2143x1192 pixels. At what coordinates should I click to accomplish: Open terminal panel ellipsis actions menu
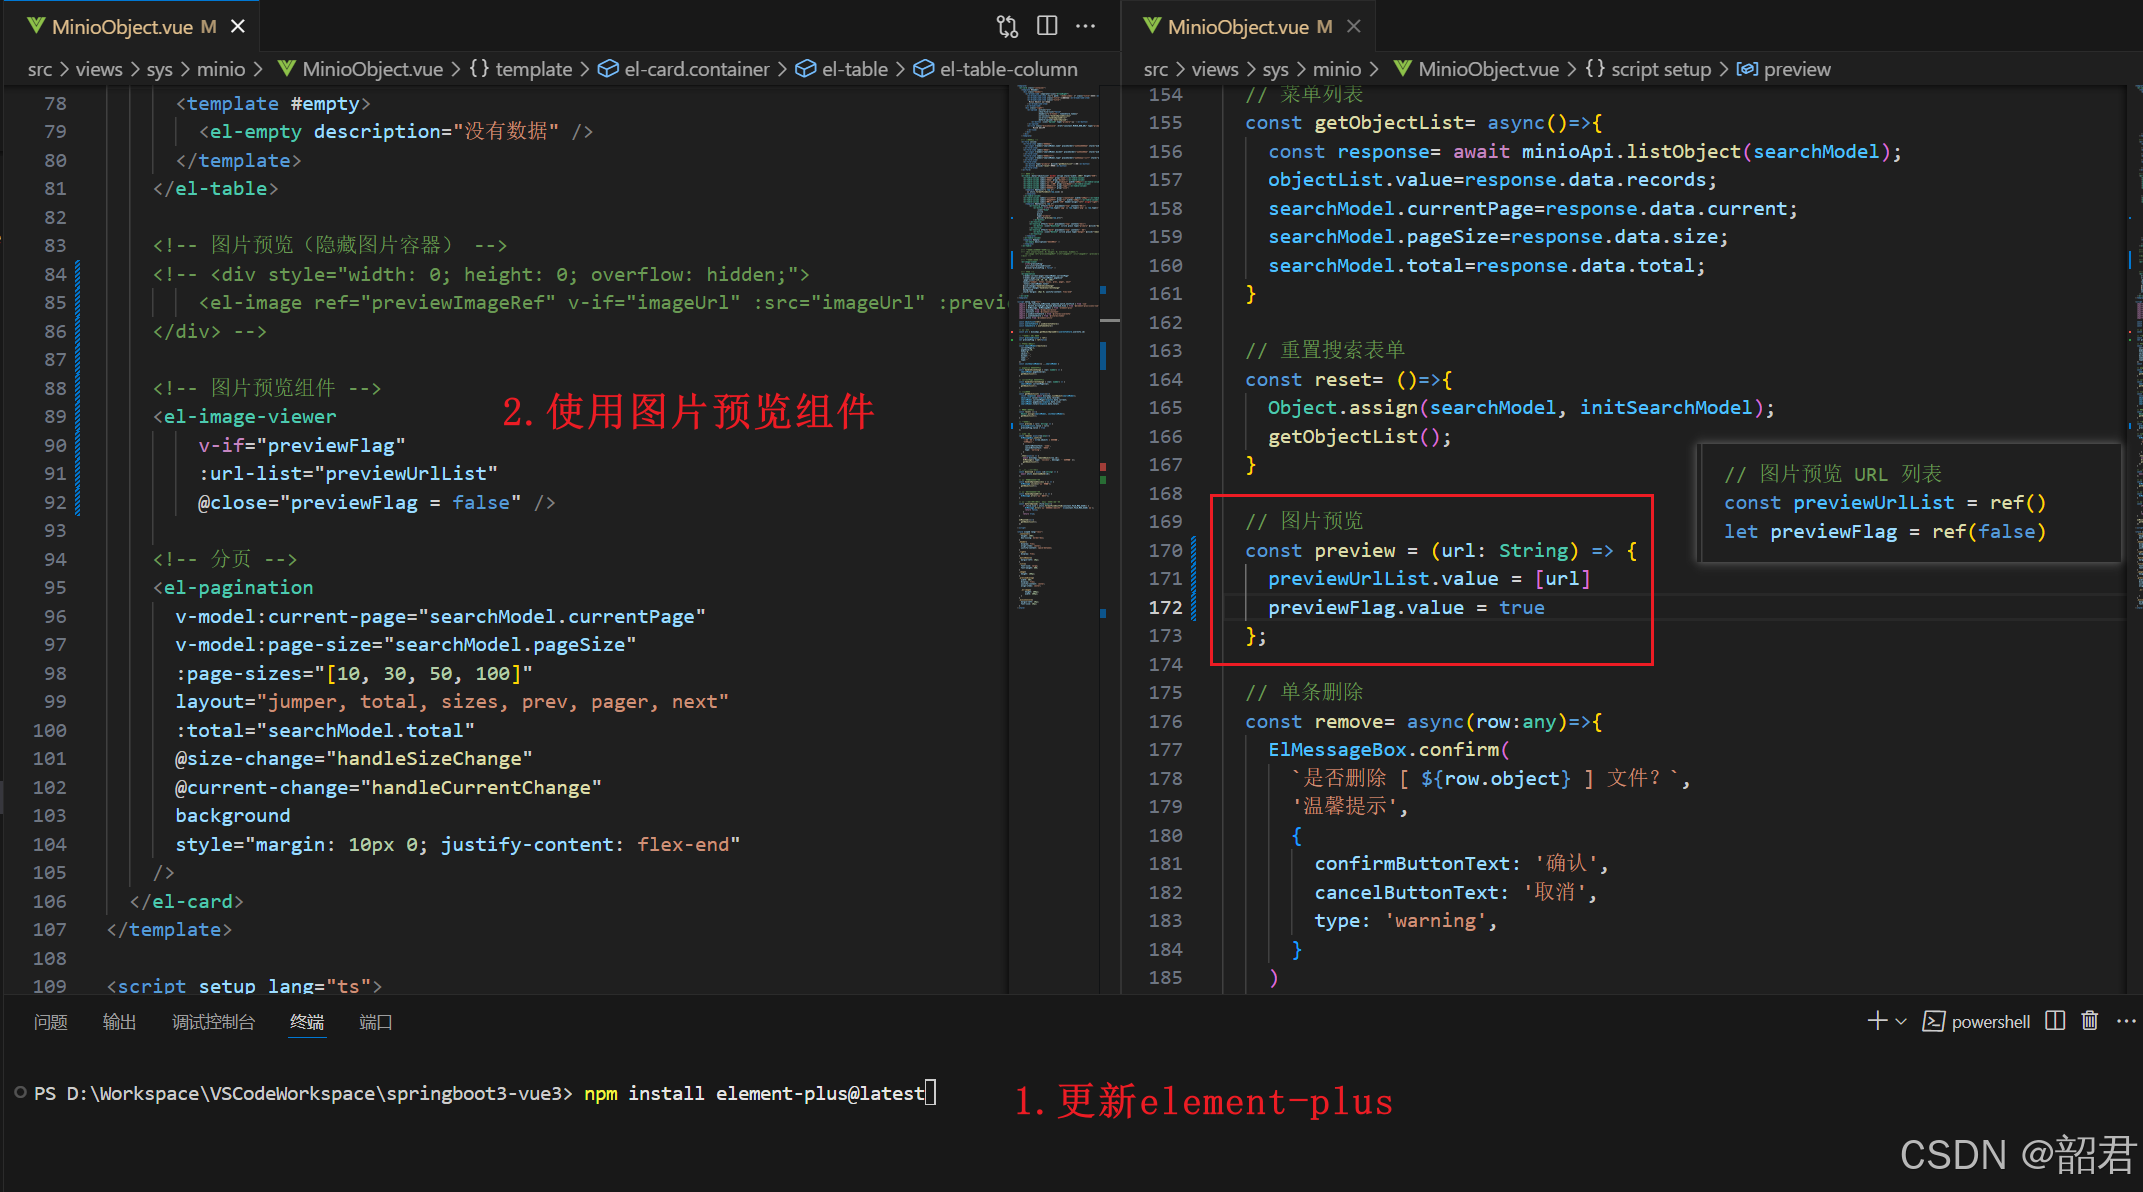click(x=2127, y=1021)
